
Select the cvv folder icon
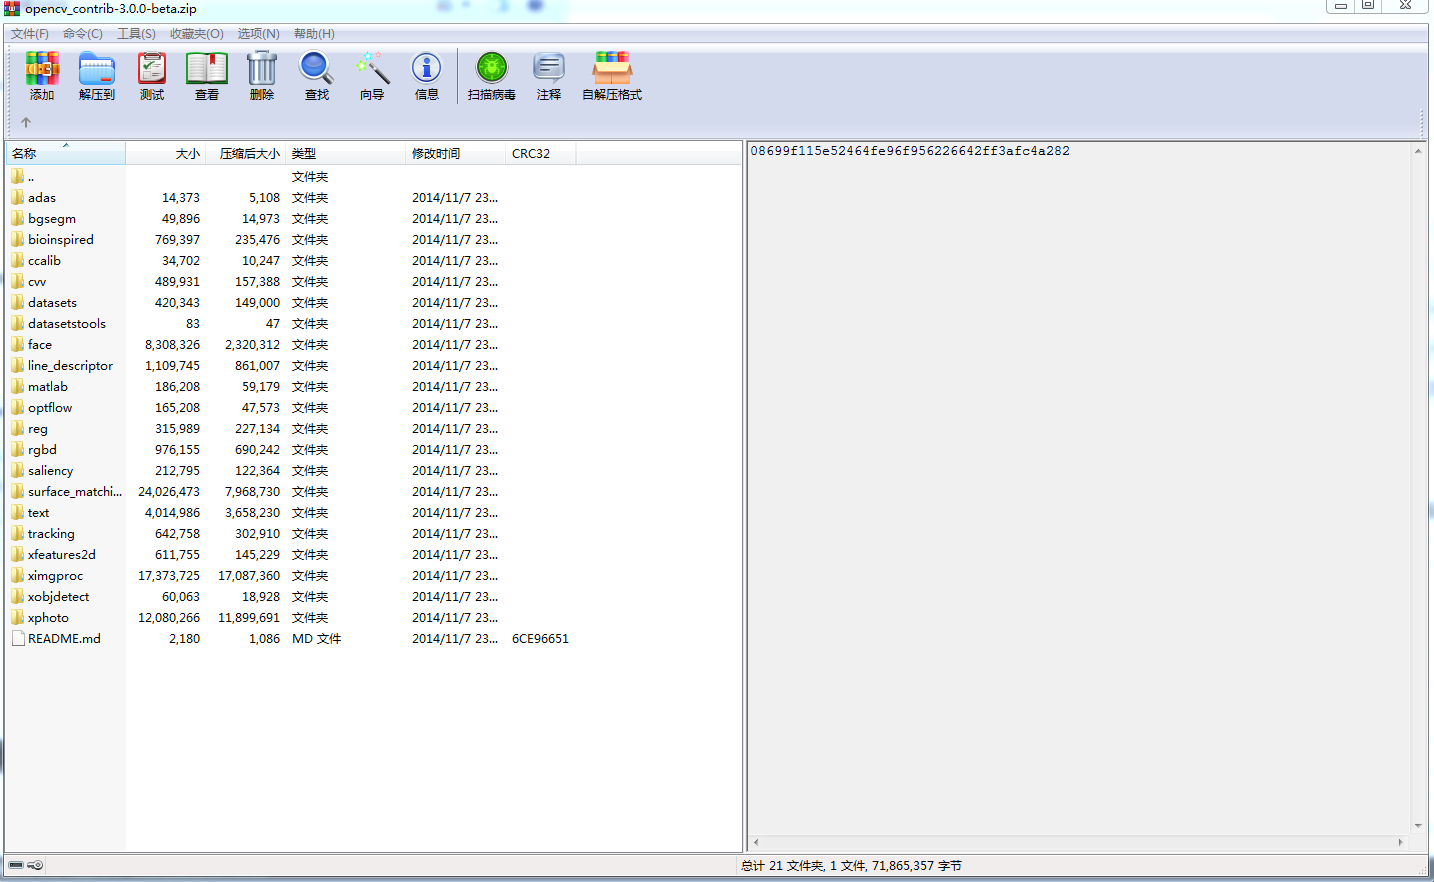(17, 281)
